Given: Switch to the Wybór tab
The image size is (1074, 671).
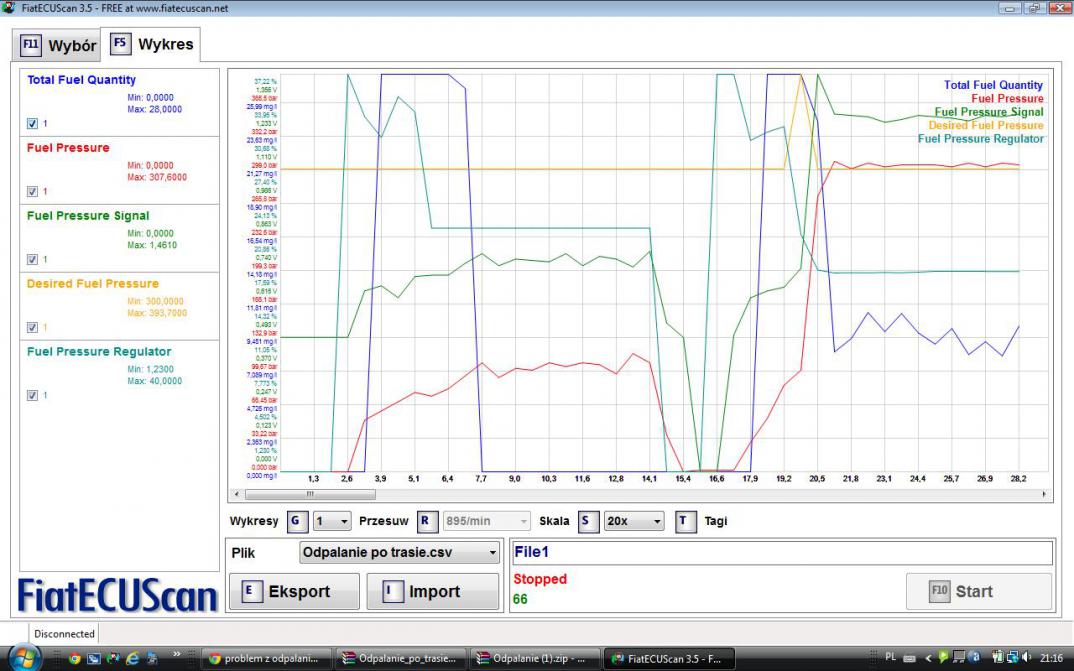Looking at the screenshot, I should pos(58,45).
